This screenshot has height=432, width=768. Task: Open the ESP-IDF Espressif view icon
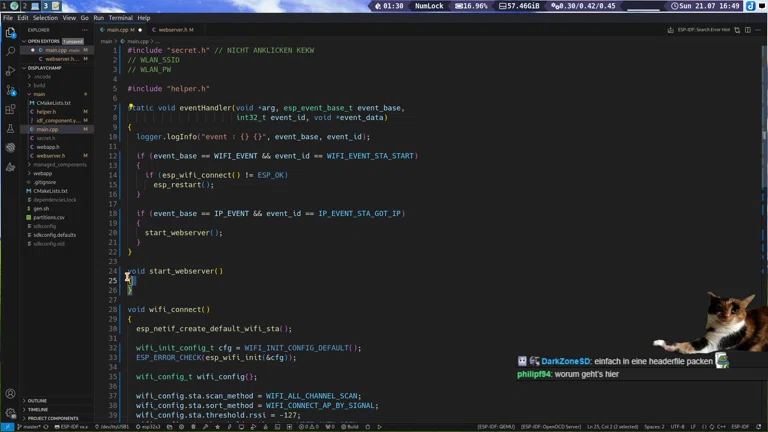pyautogui.click(x=10, y=148)
